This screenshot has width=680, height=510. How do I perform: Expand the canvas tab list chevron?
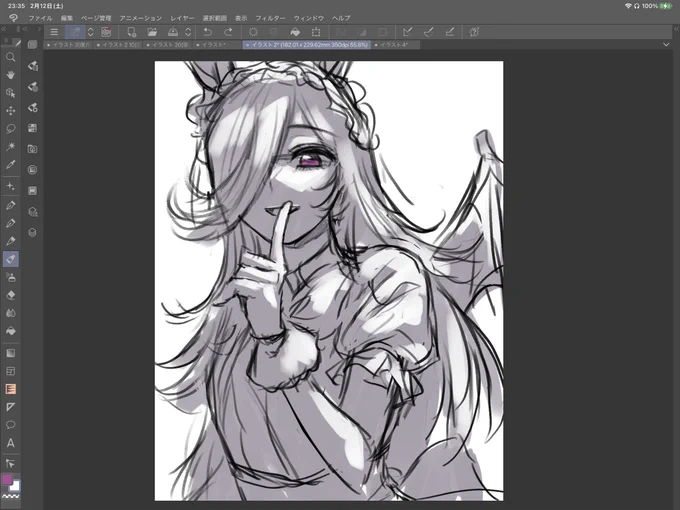click(x=666, y=45)
